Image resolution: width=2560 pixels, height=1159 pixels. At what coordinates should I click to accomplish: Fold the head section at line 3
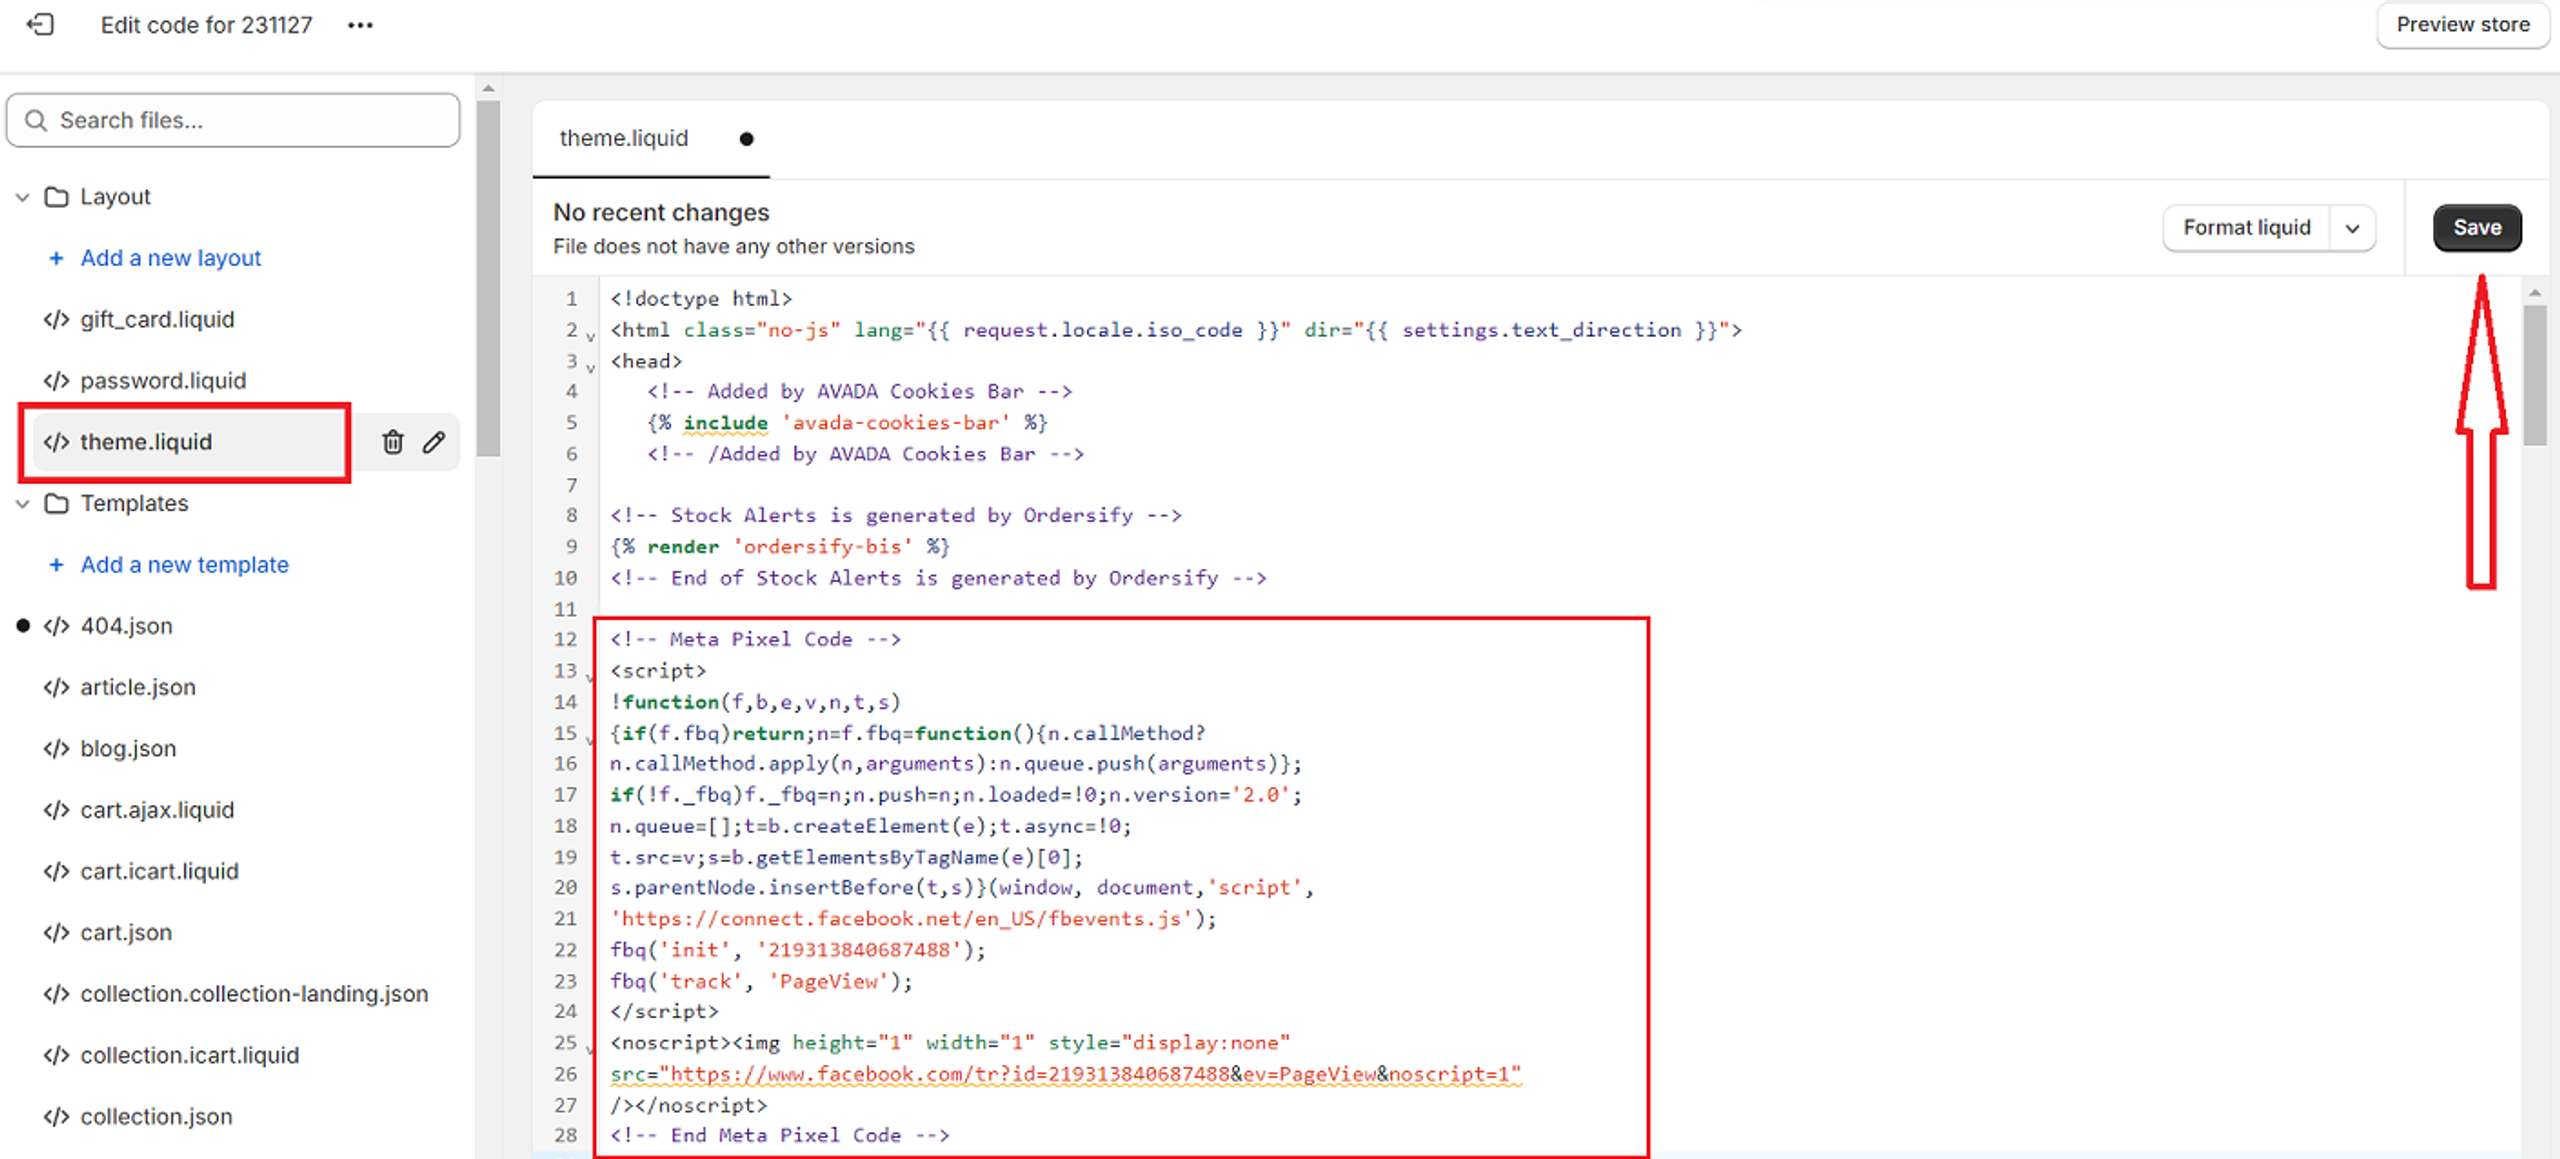(x=590, y=367)
